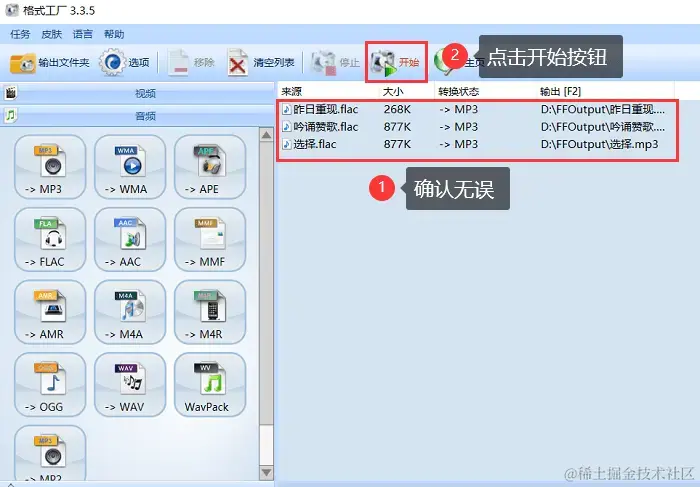Open the 选项 options dialog
This screenshot has width=700, height=487.
click(125, 63)
